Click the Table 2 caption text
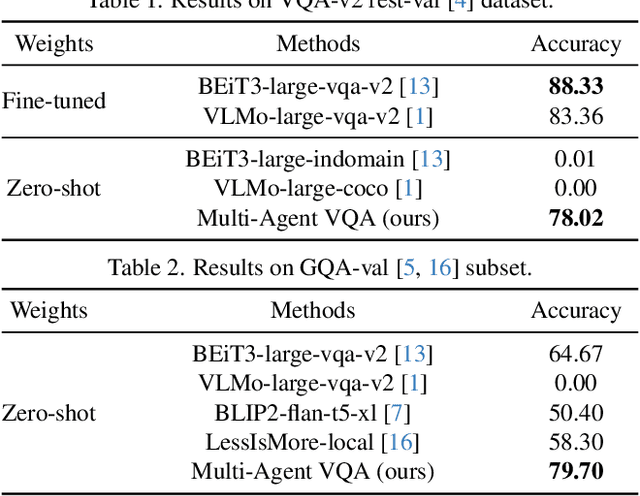The image size is (640, 496). tap(319, 269)
